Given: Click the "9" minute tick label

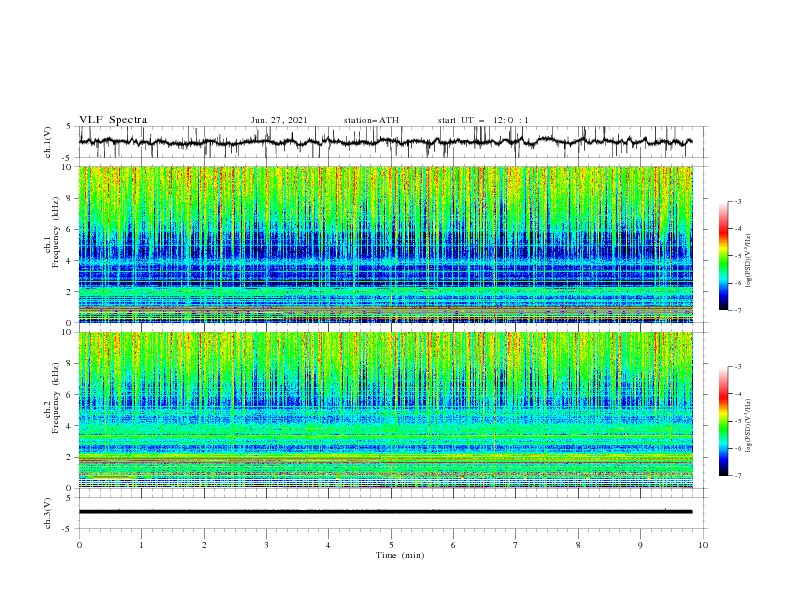Looking at the screenshot, I should click(640, 545).
